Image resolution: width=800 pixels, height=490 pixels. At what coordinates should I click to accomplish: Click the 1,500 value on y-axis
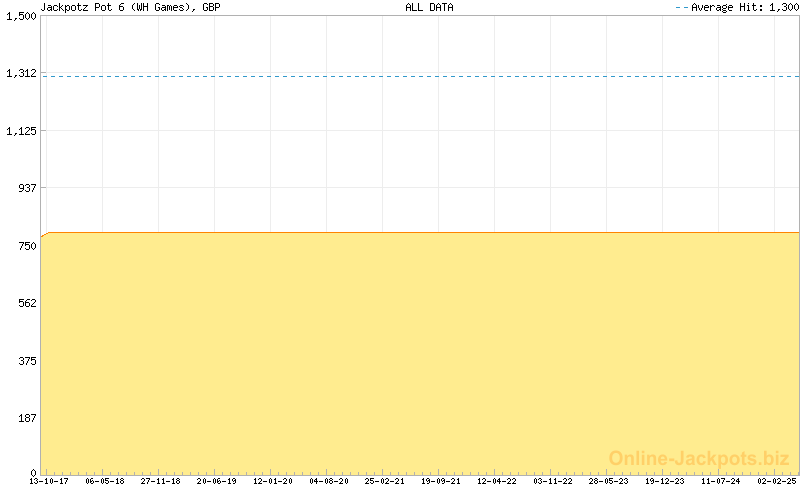tap(21, 15)
